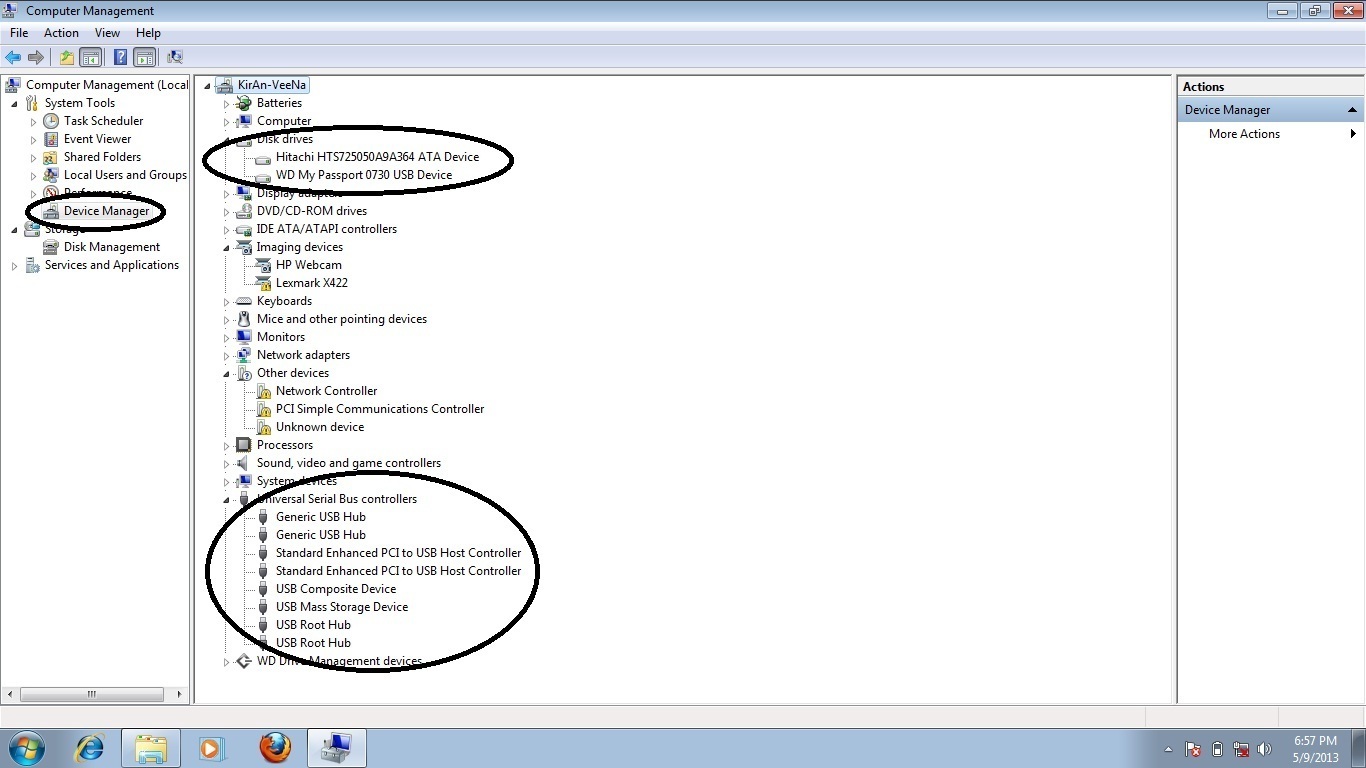This screenshot has height=768, width=1366.
Task: Select Unknown device under Other devices
Action: 320,427
